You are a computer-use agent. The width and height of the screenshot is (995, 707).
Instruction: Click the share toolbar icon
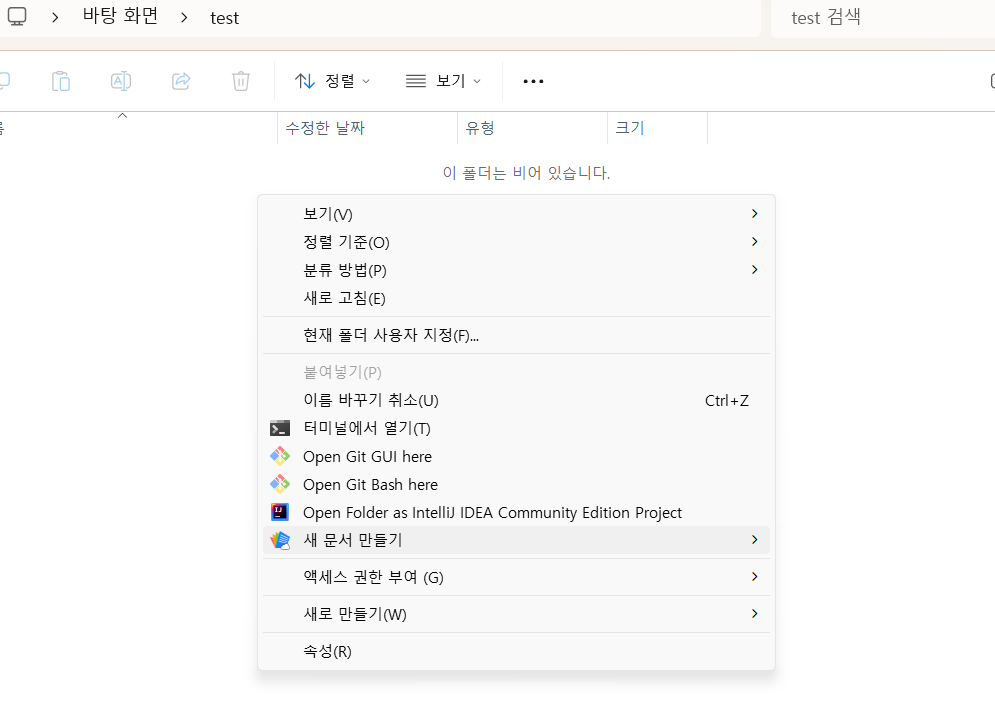coord(181,81)
